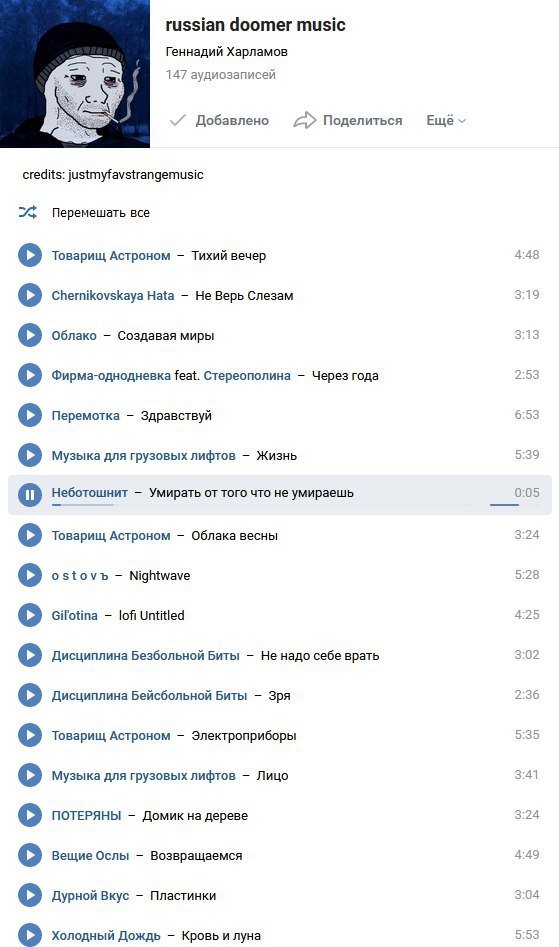
Task: Expand the Ещё dropdown menu
Action: (446, 120)
